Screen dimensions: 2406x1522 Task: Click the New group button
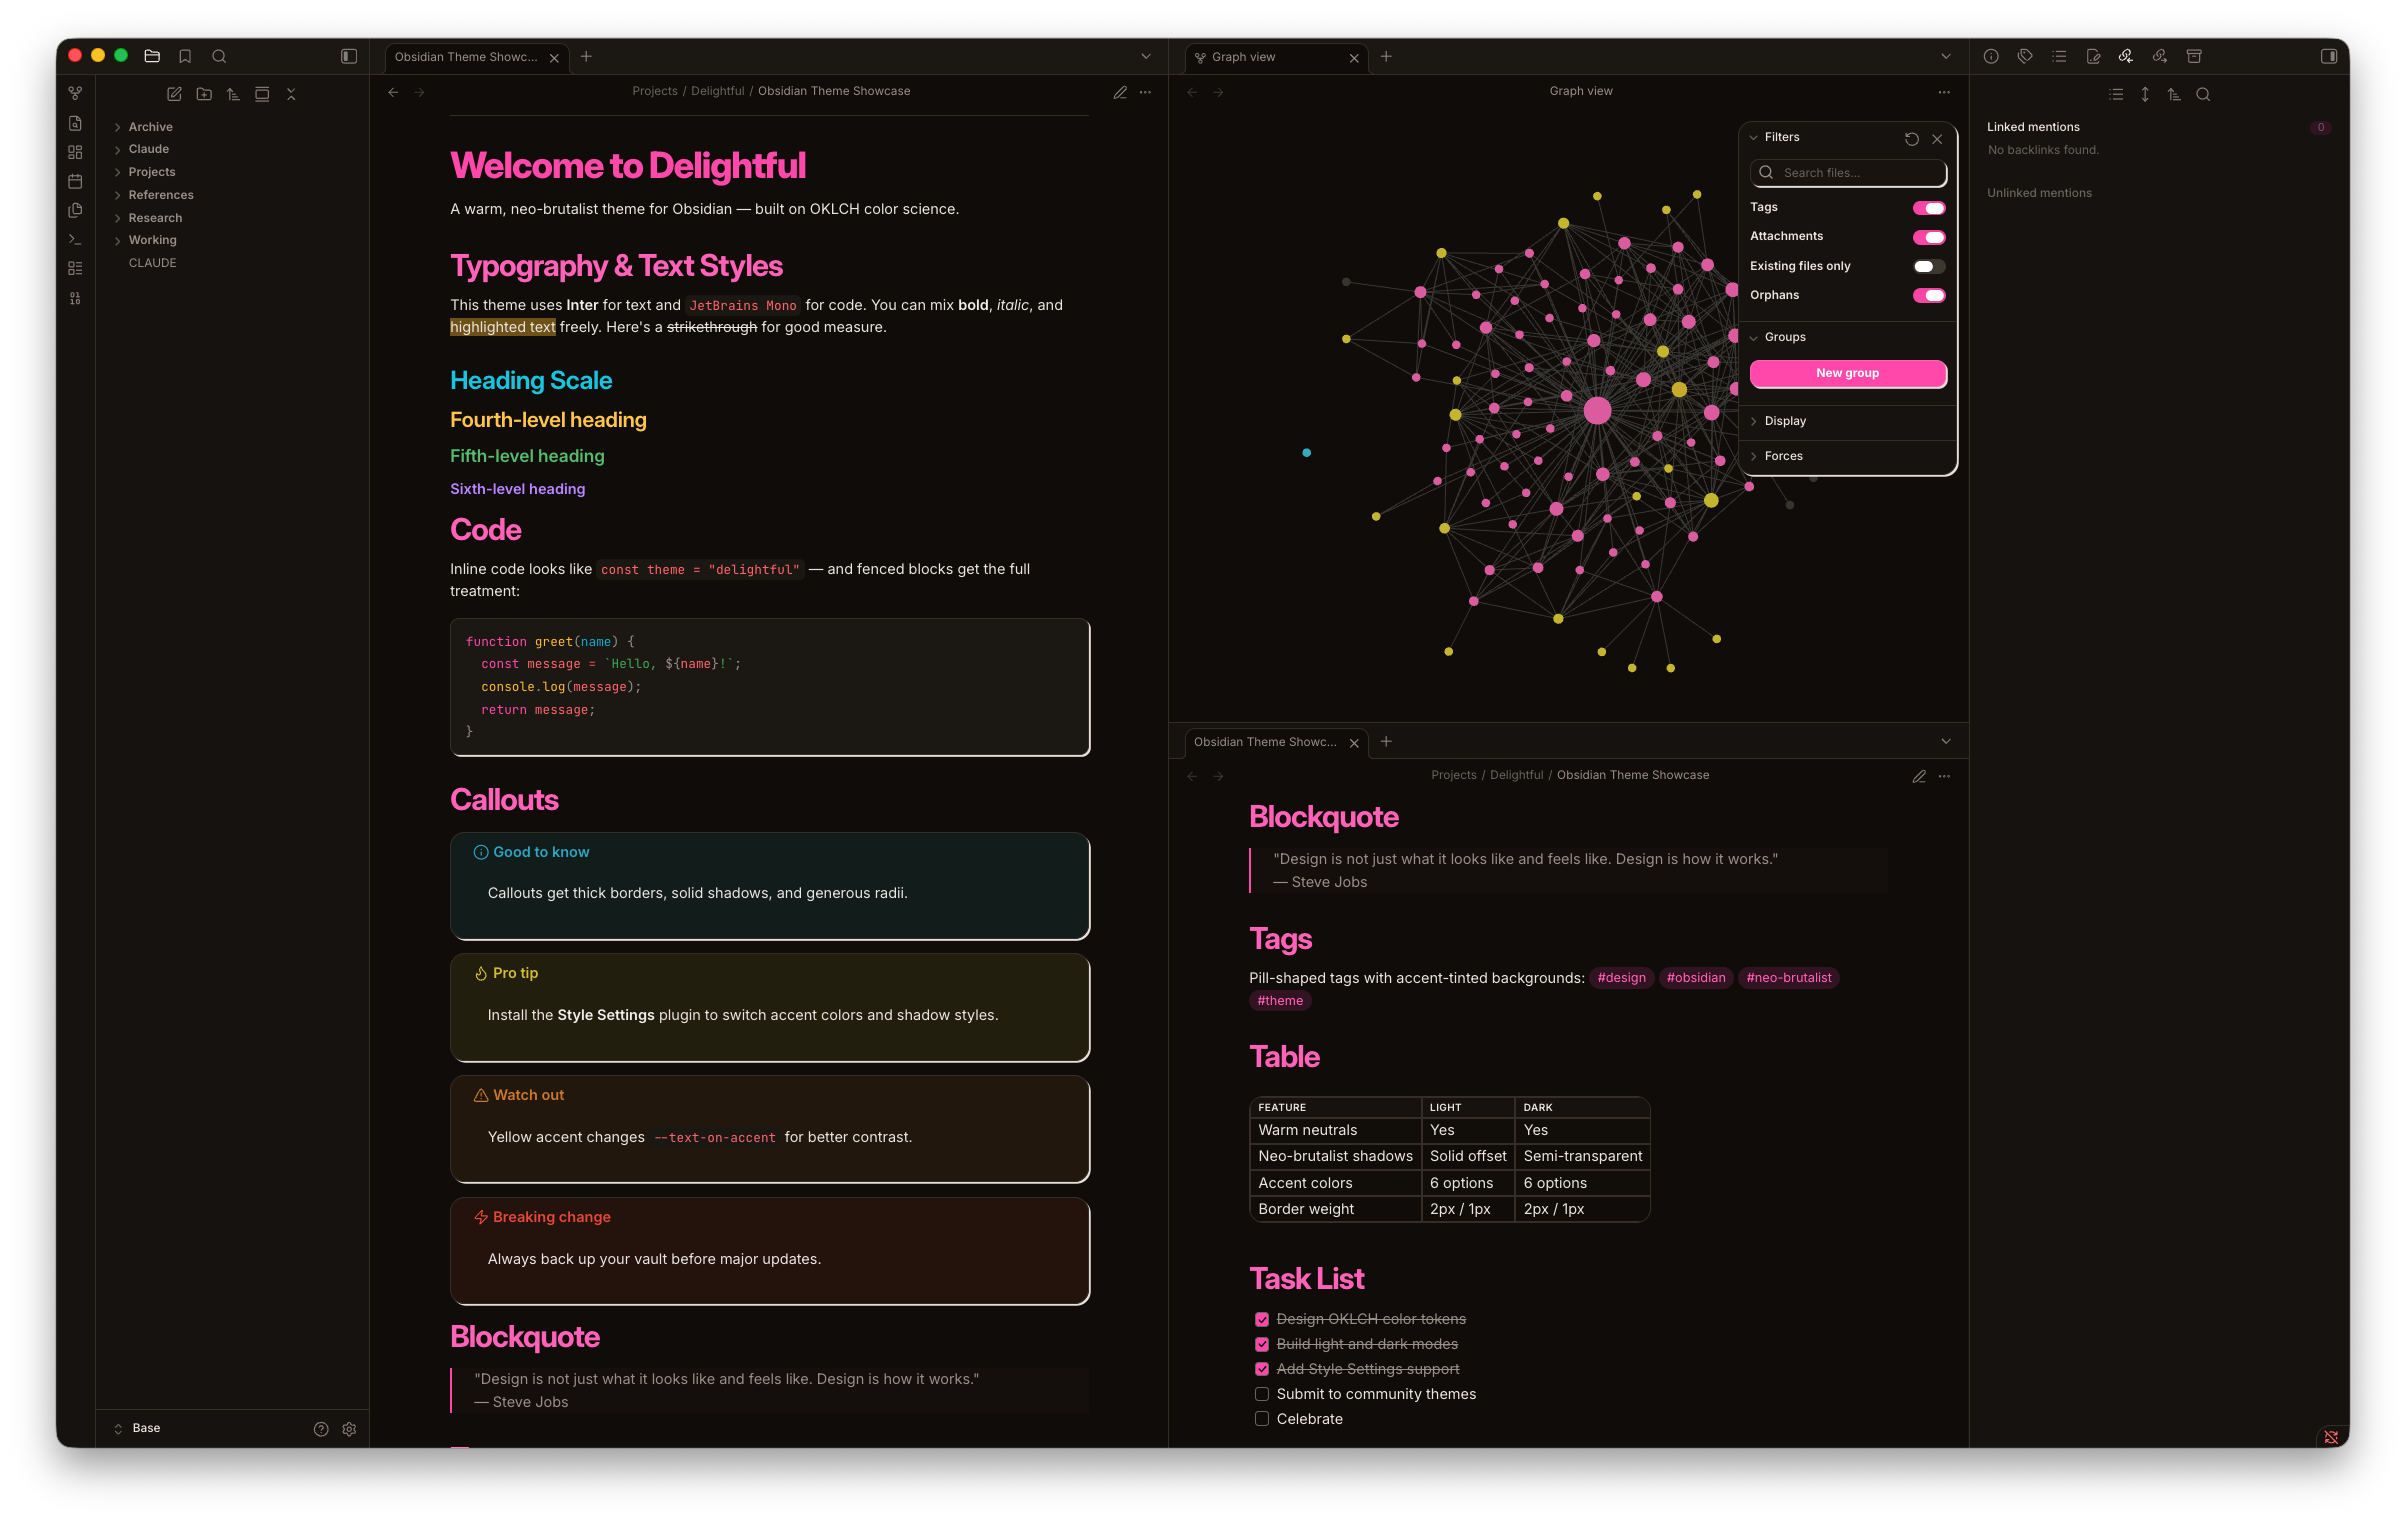1847,373
